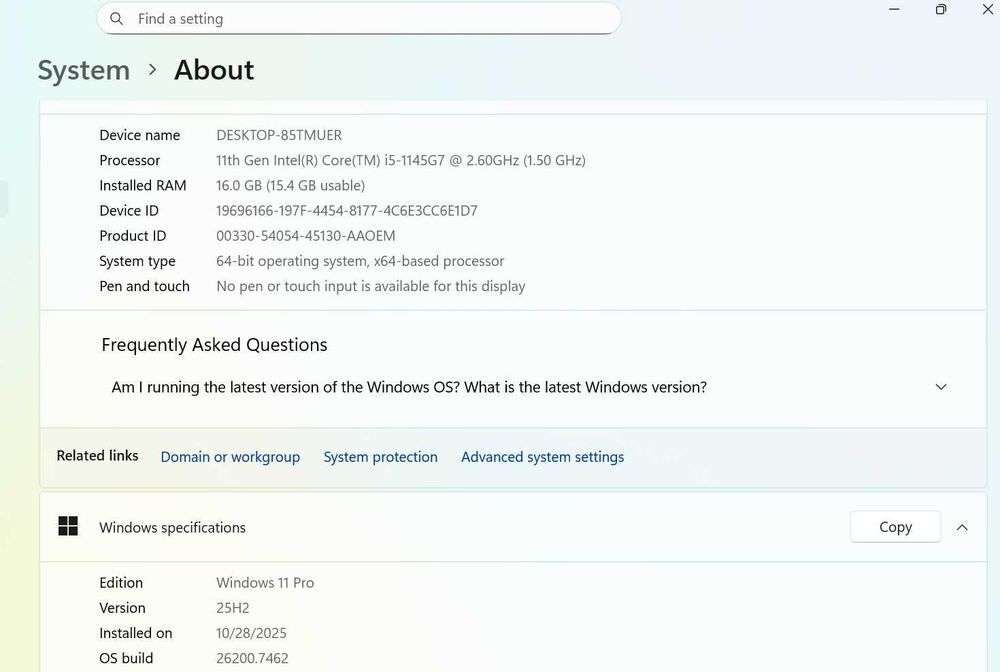Click the About breadcrumb title

click(x=214, y=69)
